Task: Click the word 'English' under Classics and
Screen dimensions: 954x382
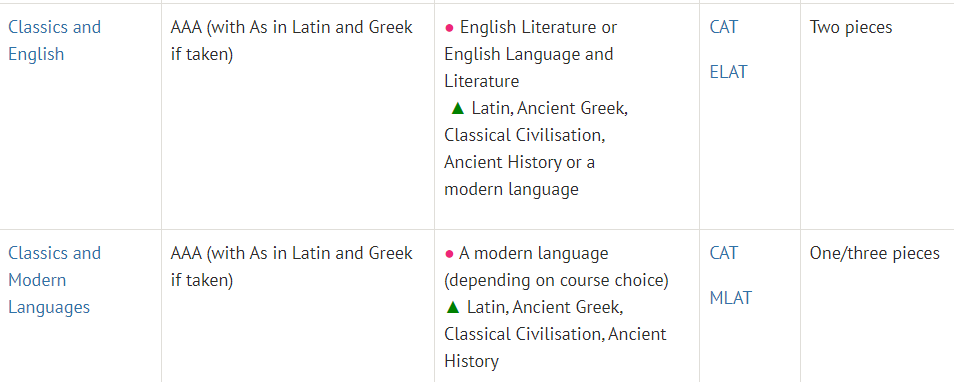Action: point(36,54)
